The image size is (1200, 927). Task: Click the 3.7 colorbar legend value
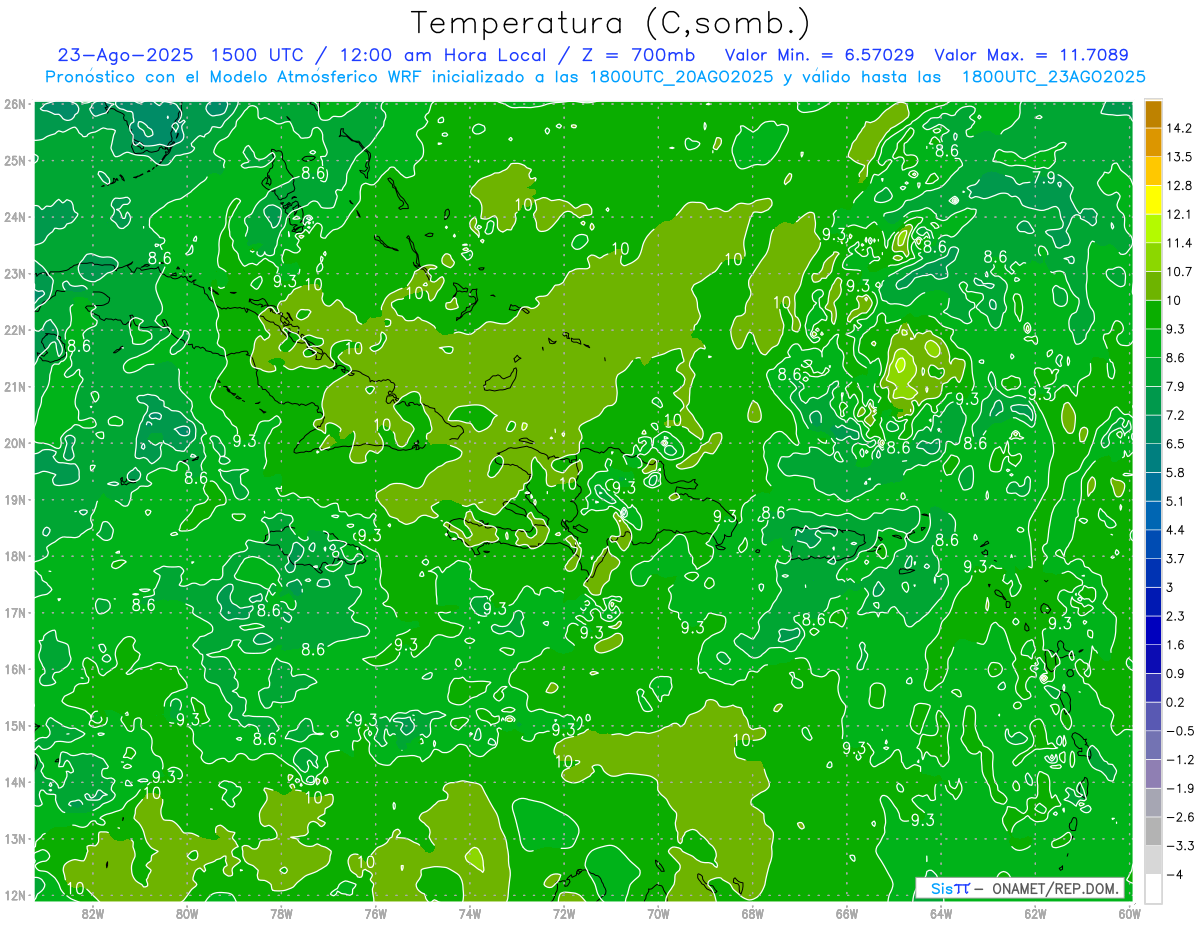pos(1177,558)
